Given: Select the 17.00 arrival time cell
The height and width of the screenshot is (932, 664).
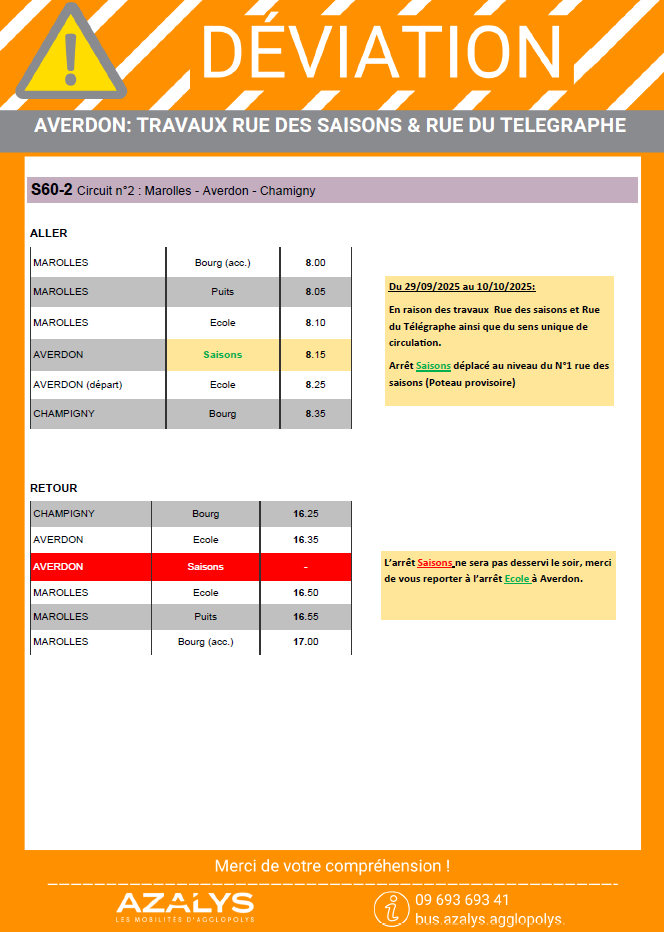Looking at the screenshot, I should click(x=305, y=642).
